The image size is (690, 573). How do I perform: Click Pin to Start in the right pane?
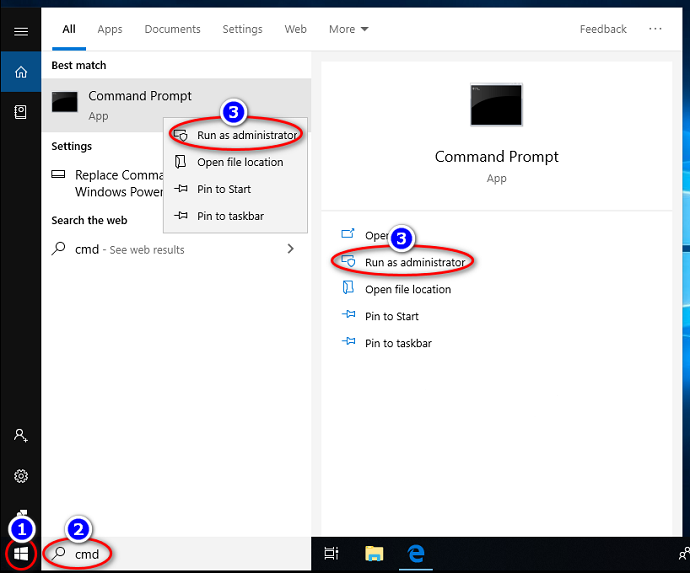pyautogui.click(x=392, y=316)
